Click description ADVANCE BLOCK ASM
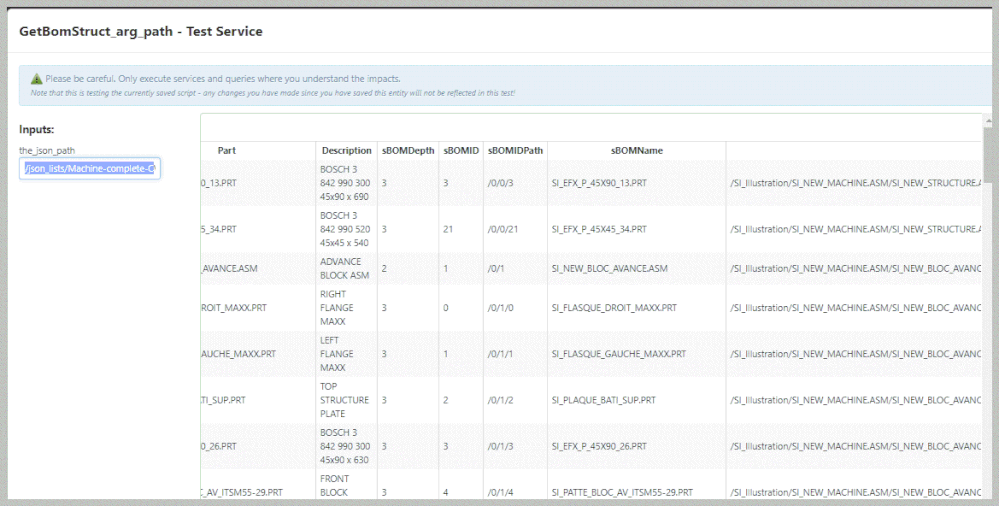The width and height of the screenshot is (999, 506). tap(345, 268)
